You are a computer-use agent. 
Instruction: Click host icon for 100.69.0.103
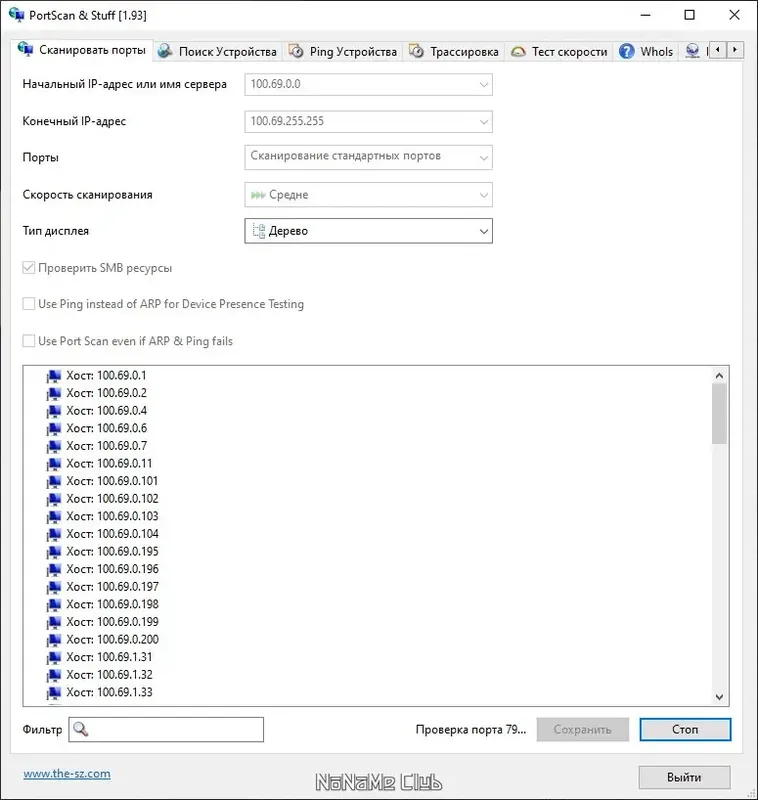(54, 517)
